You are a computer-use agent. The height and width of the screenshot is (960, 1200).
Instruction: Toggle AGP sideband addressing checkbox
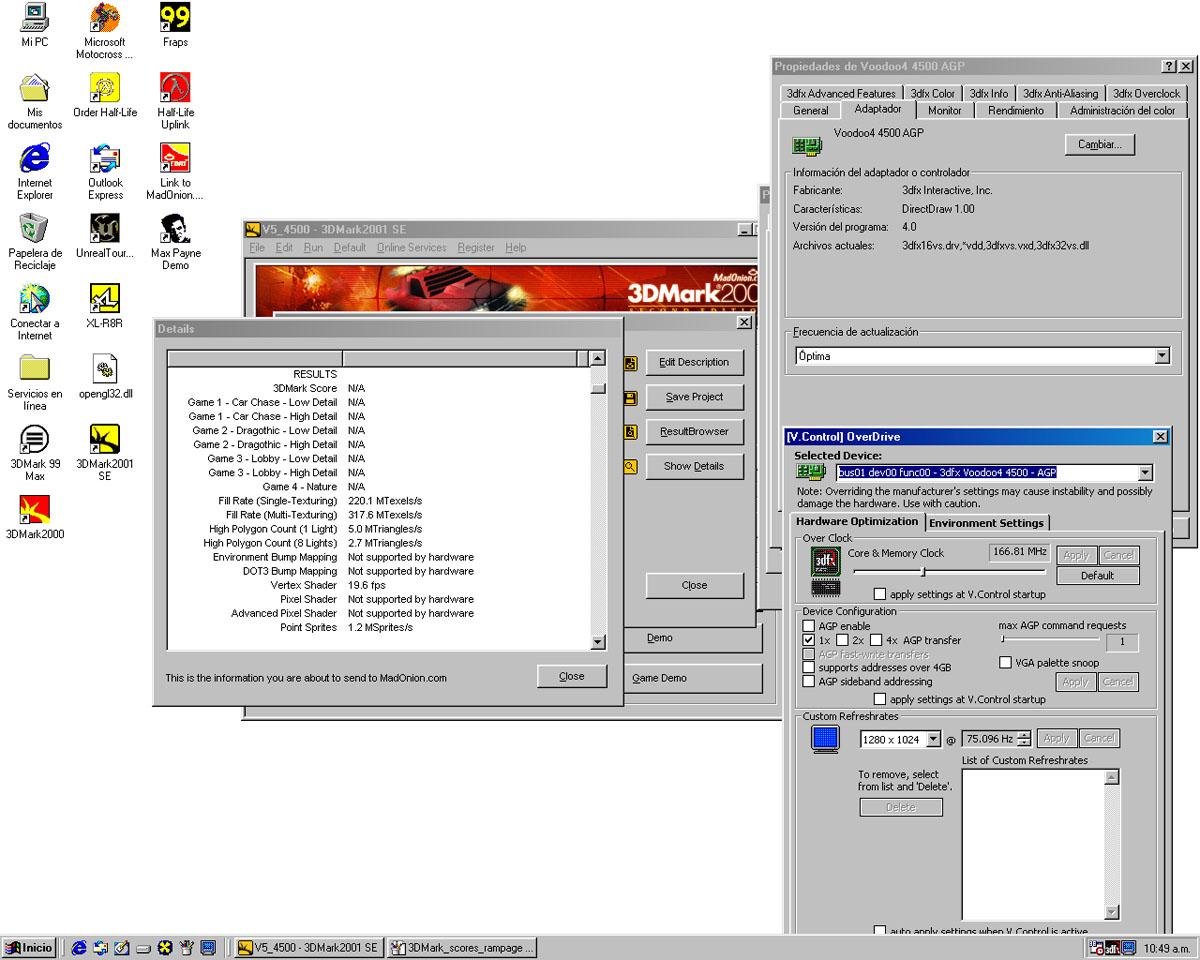pyautogui.click(x=809, y=681)
